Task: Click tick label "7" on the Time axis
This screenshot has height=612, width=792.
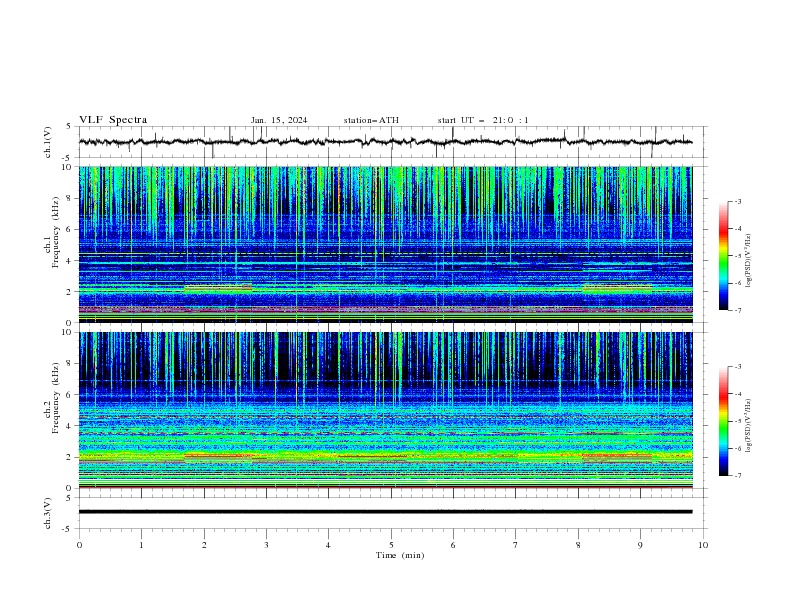Action: [x=516, y=545]
